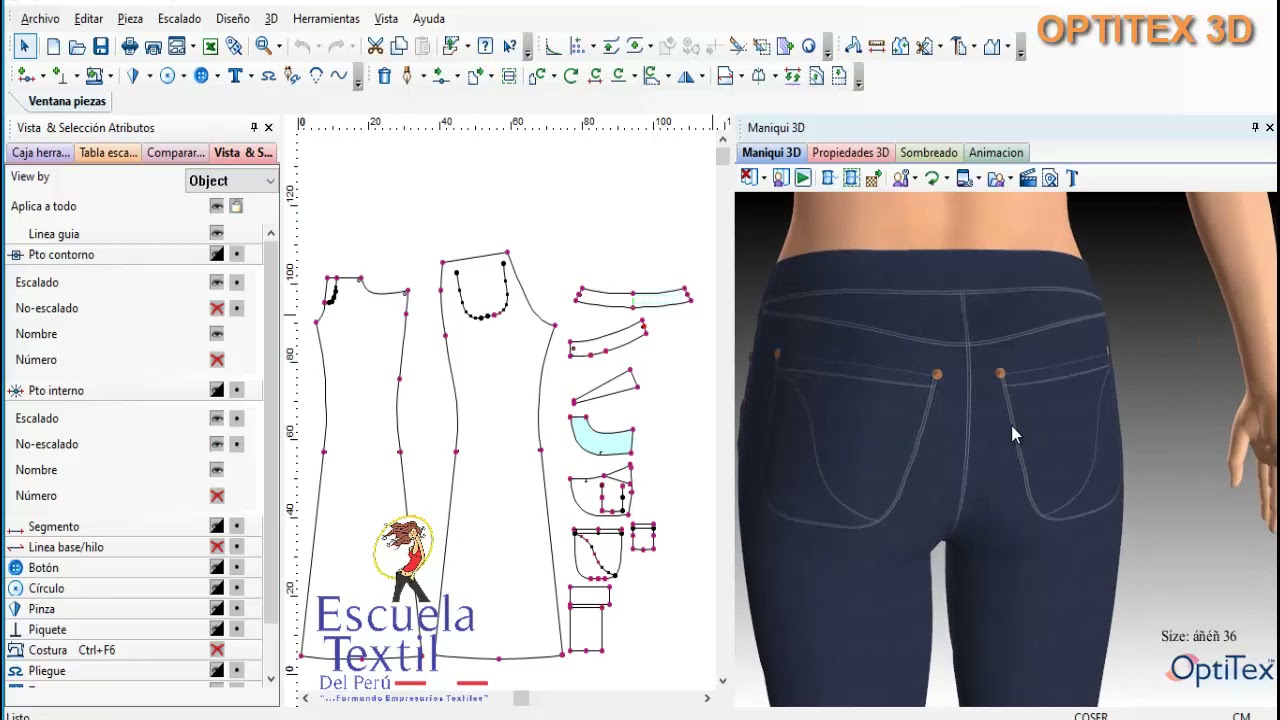
Task: Switch to the Tabla esca... tab
Action: pos(108,153)
